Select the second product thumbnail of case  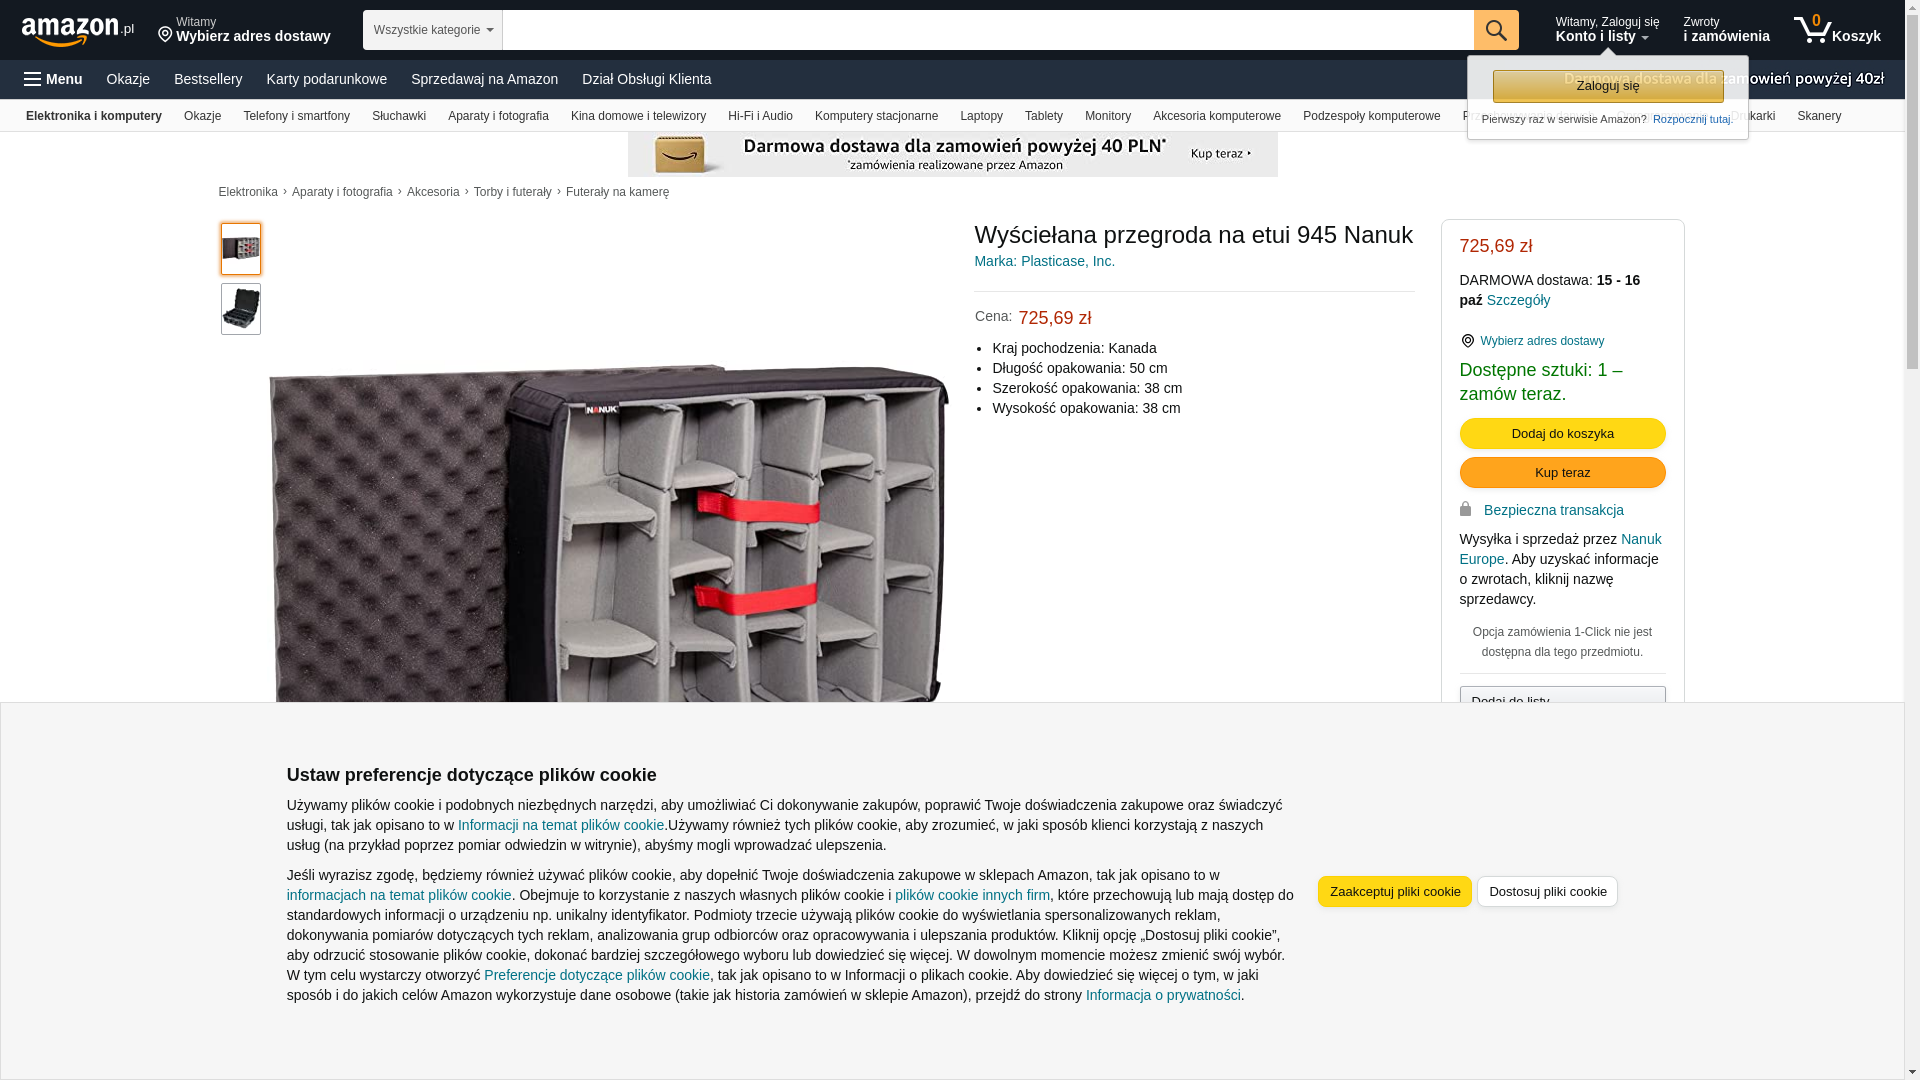click(x=241, y=309)
